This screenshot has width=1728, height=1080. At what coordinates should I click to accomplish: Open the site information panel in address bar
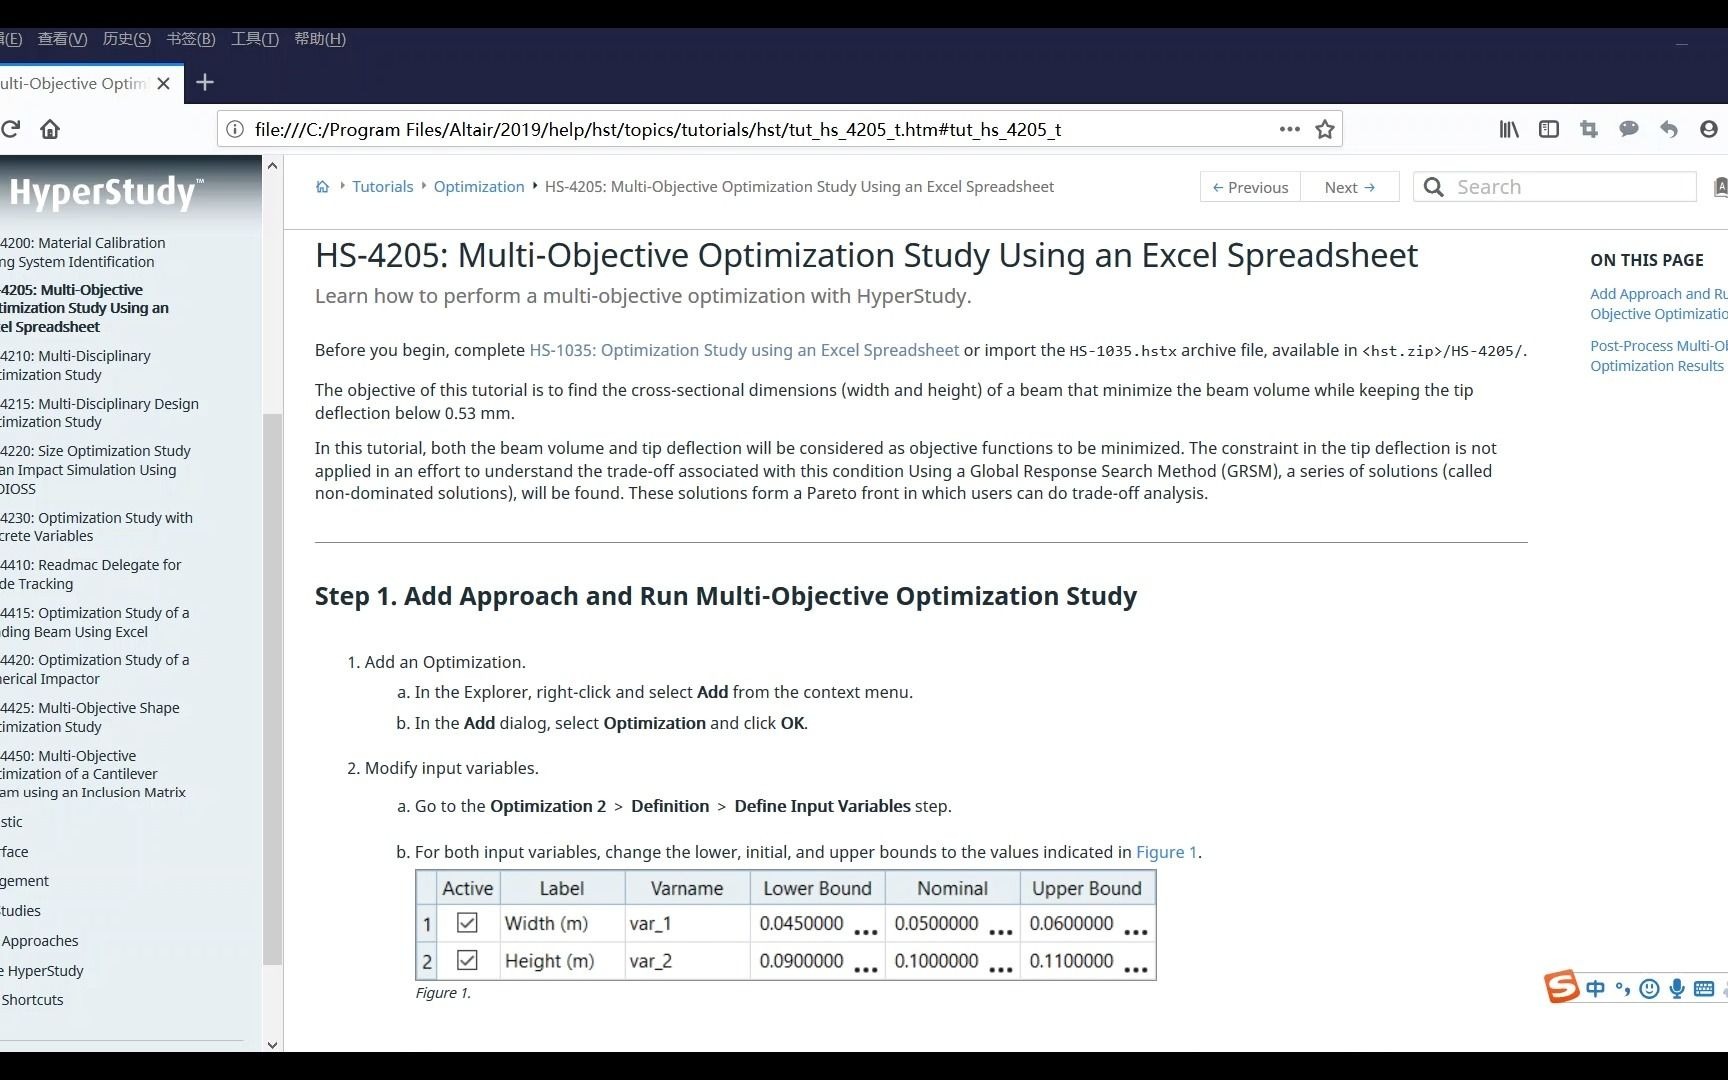coord(233,129)
